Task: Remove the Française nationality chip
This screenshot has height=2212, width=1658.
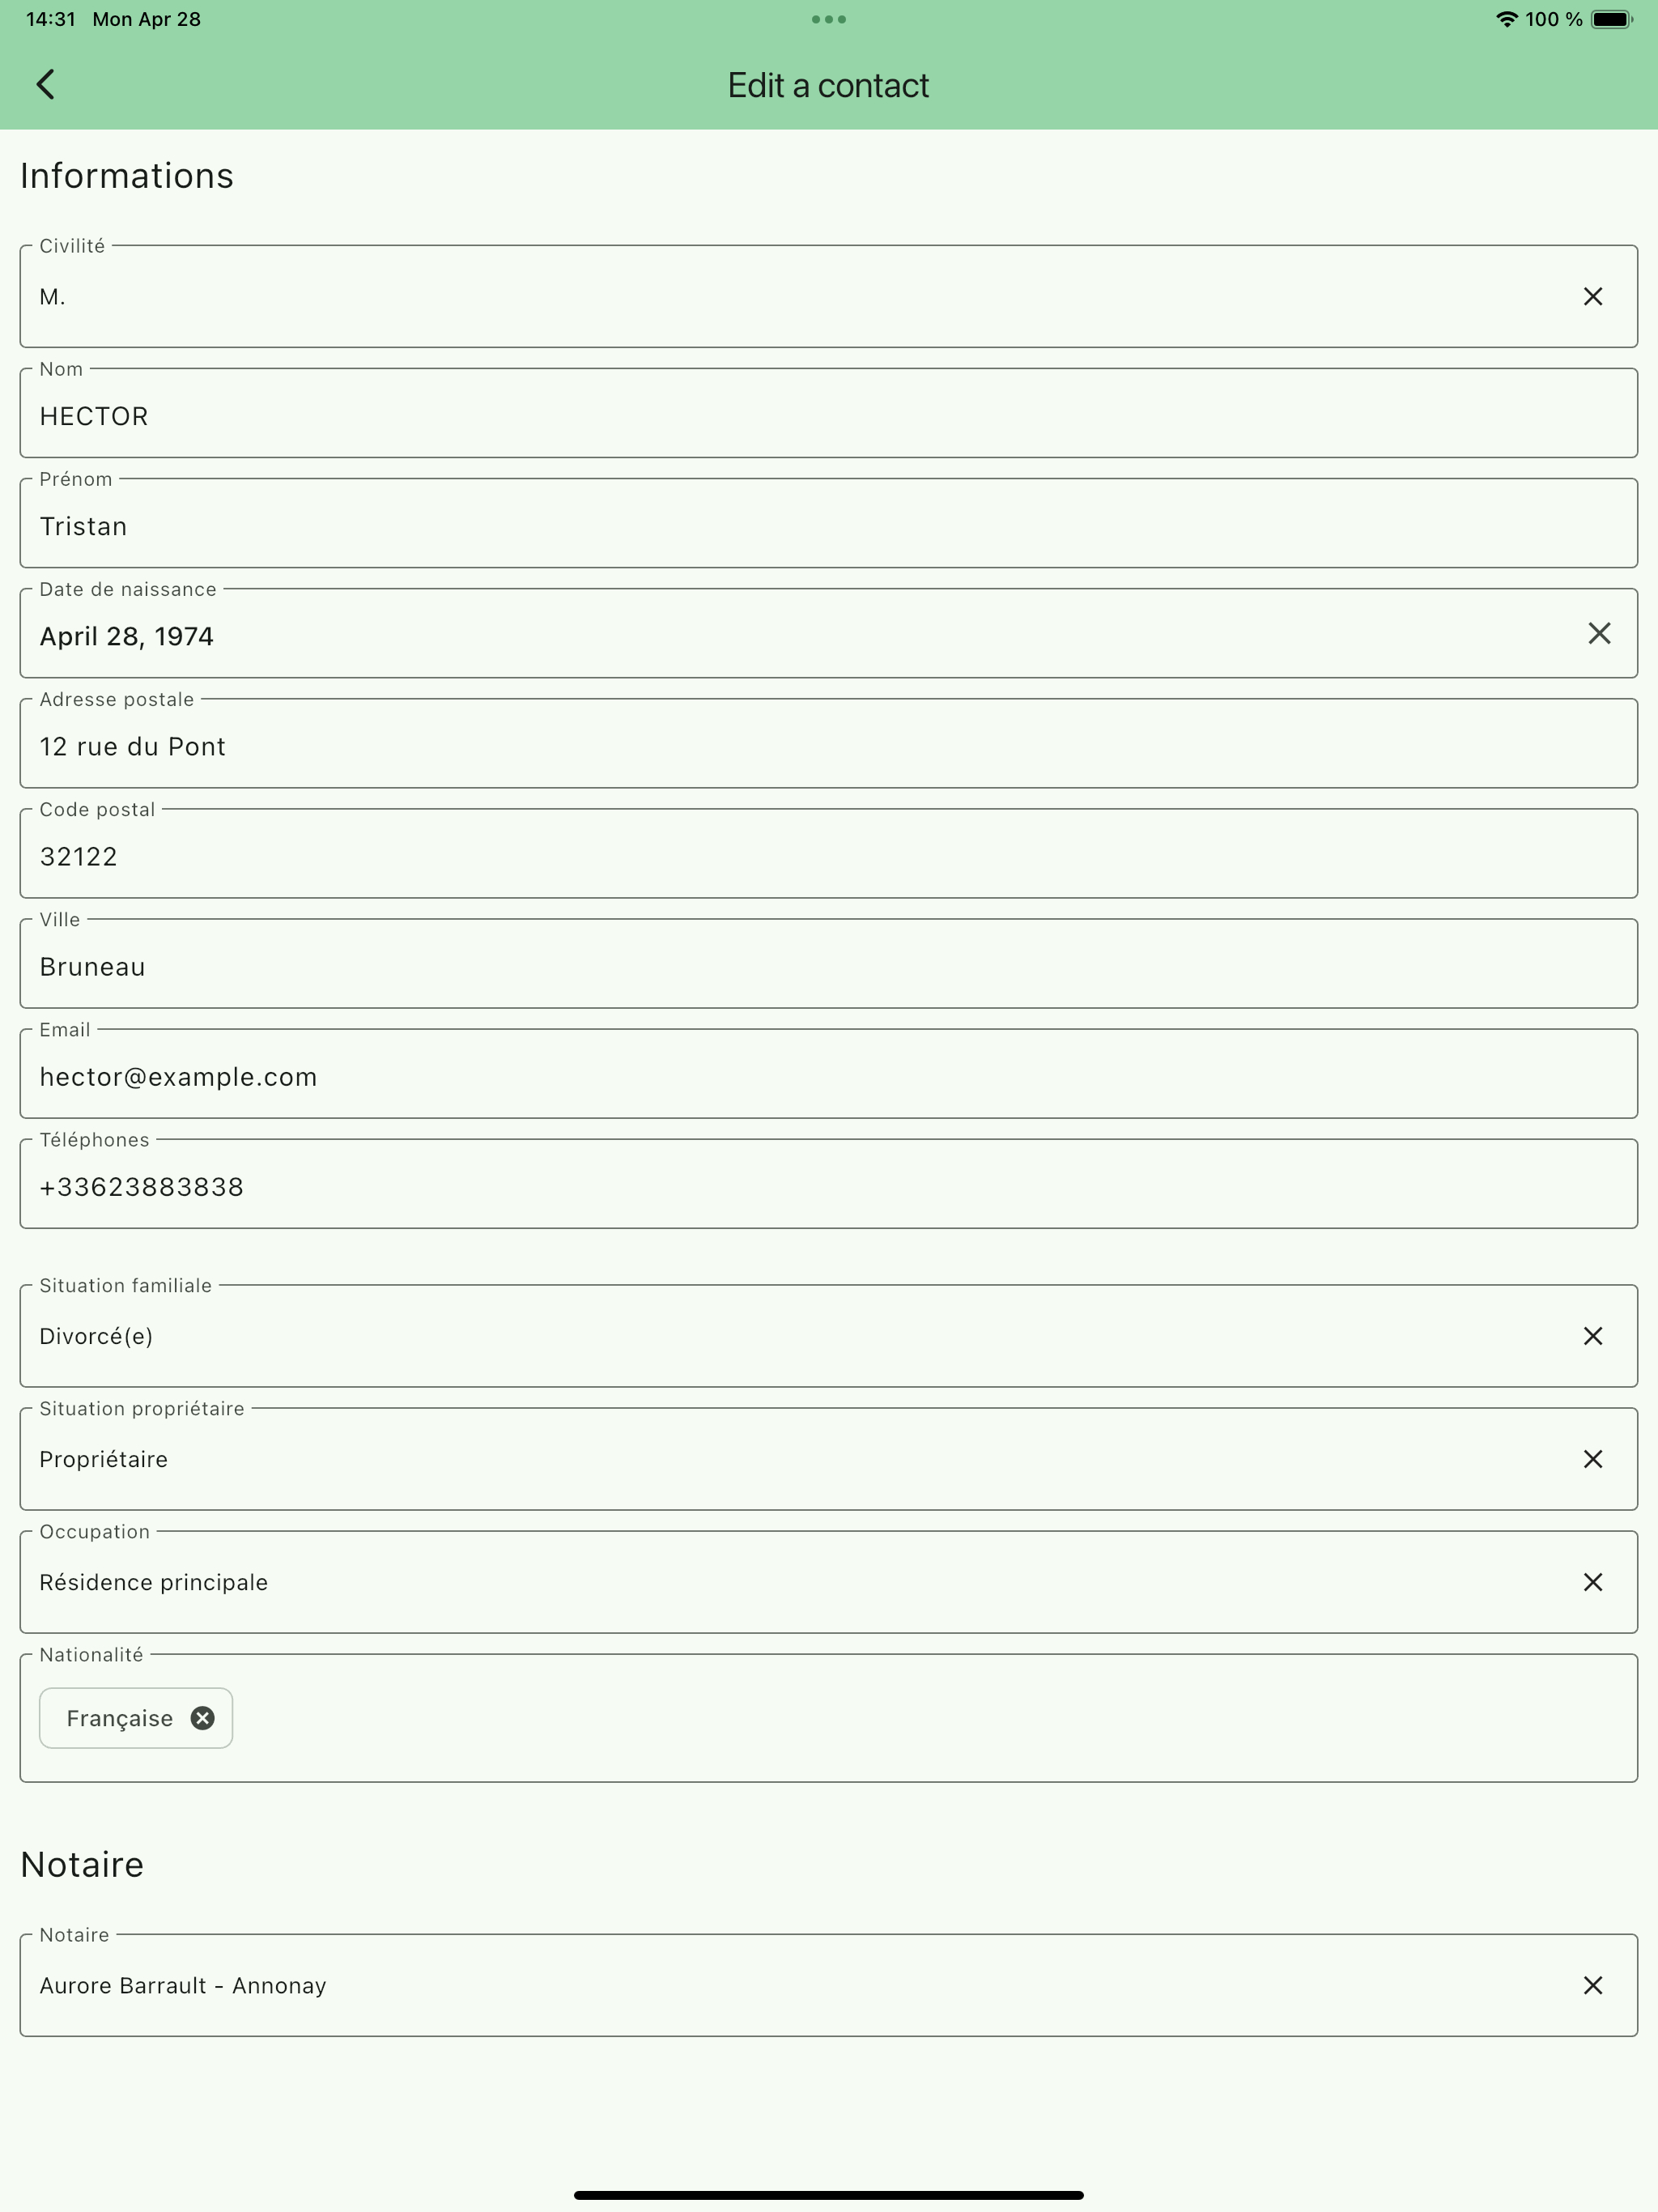Action: 203,1718
